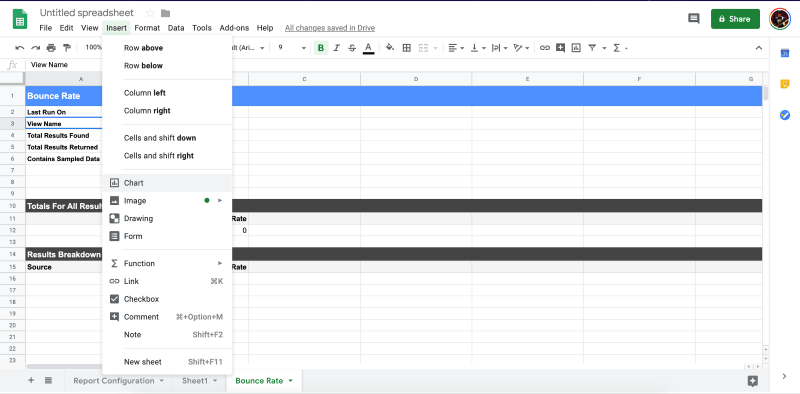Select Checkbox in the Insert menu
The height and width of the screenshot is (394, 800).
click(167, 299)
